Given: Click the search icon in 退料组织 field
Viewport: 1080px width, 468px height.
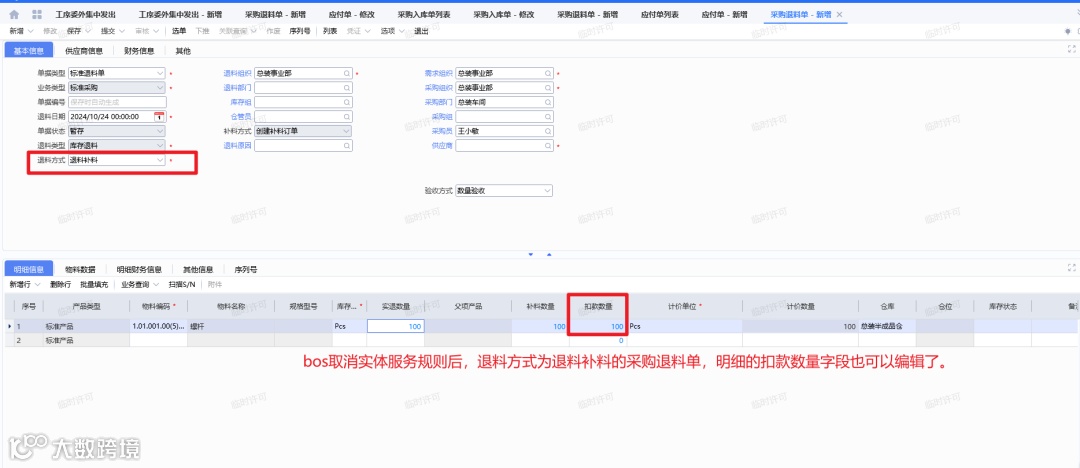Looking at the screenshot, I should pyautogui.click(x=346, y=73).
